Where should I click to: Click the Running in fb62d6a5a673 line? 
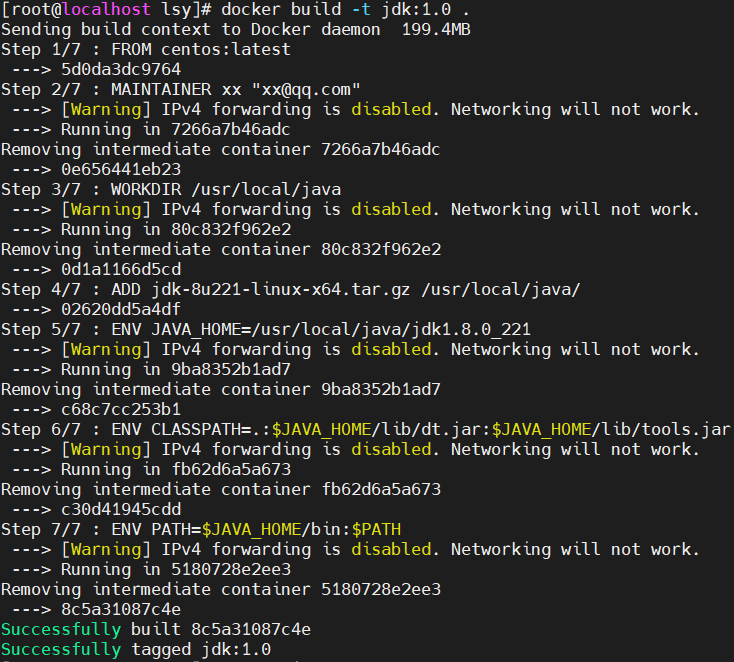point(151,470)
